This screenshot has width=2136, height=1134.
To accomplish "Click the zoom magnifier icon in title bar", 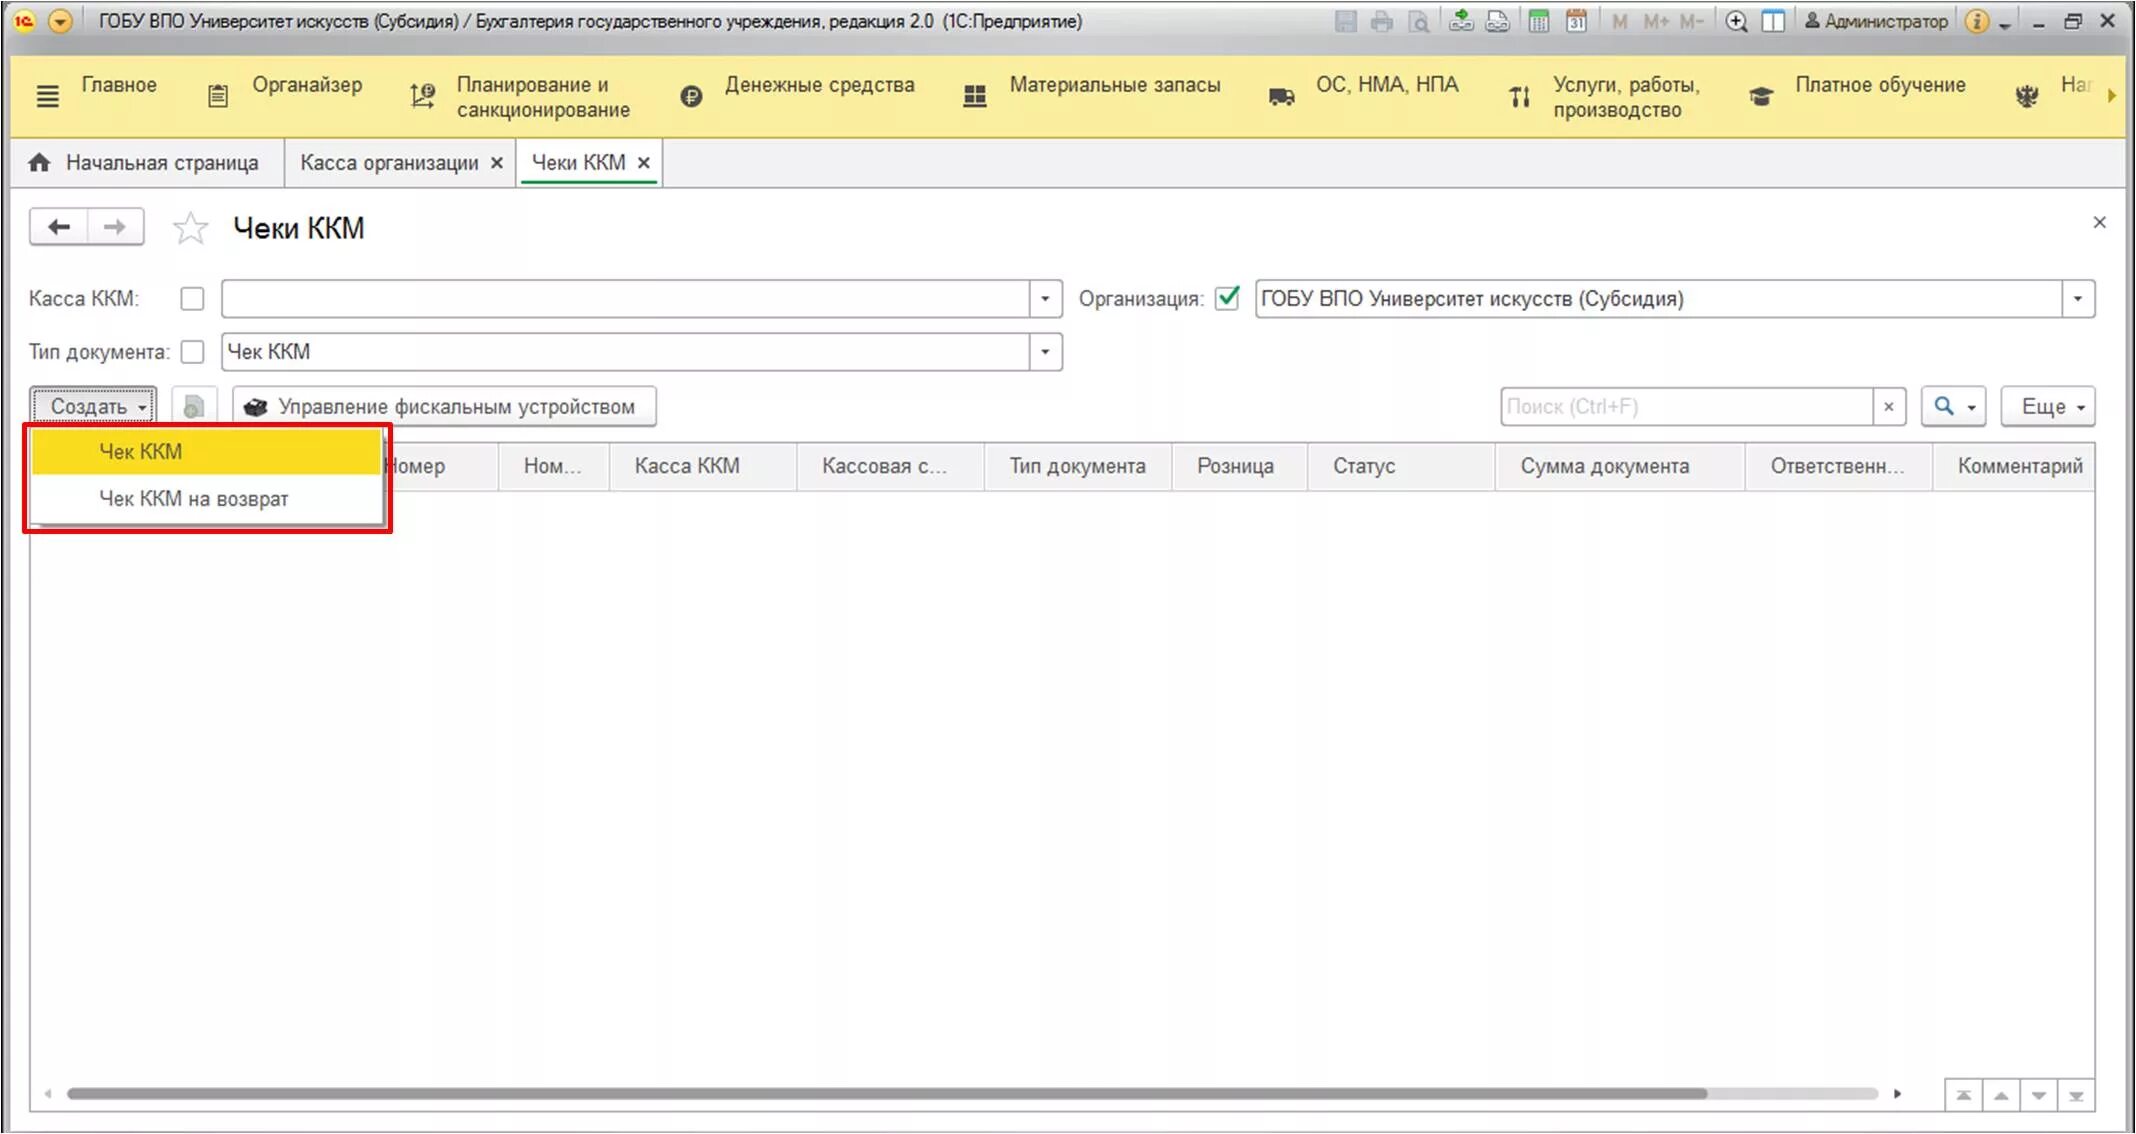I will 1736,21.
